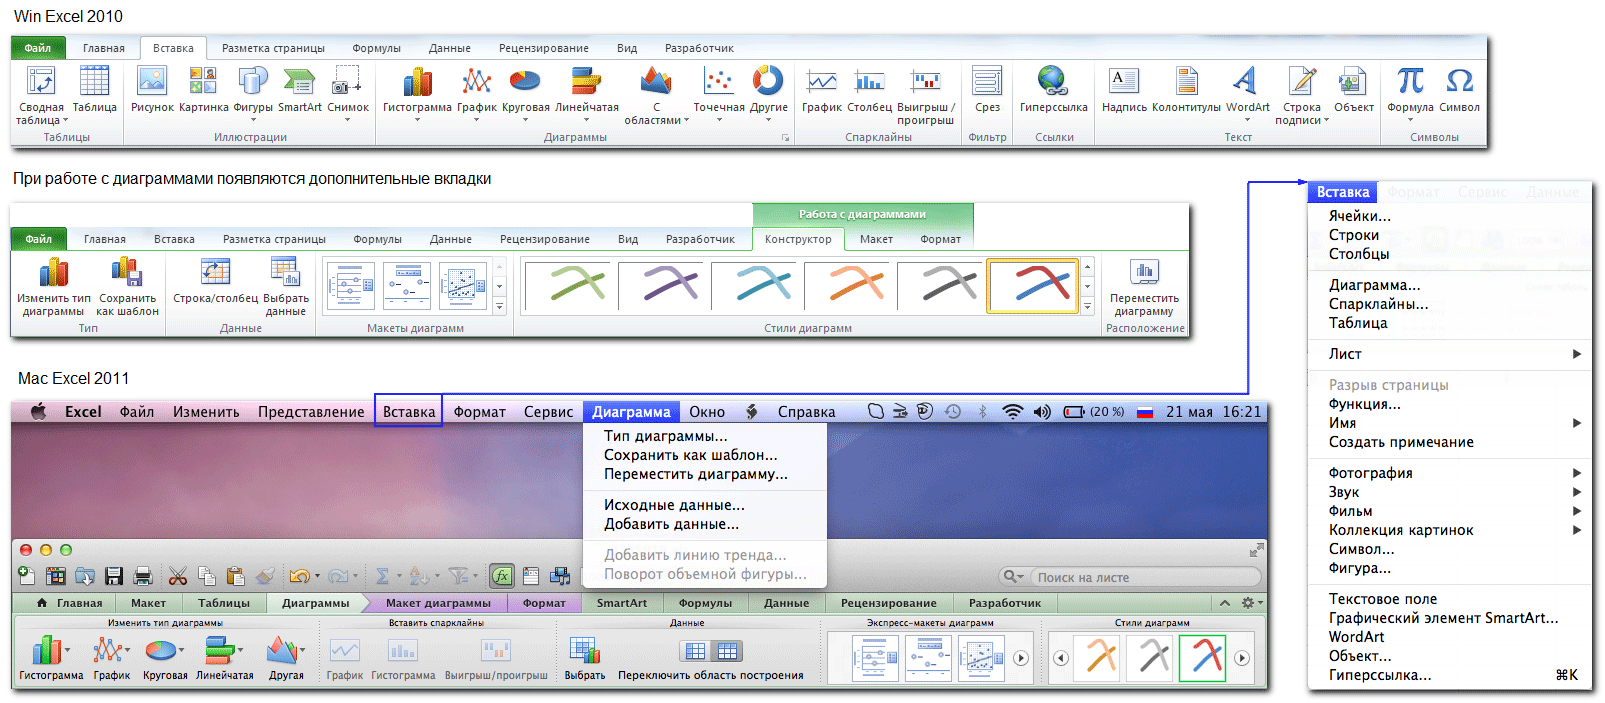
Task: Open the Гистограмма dropdown in Mac ribbon
Action: [x=68, y=650]
